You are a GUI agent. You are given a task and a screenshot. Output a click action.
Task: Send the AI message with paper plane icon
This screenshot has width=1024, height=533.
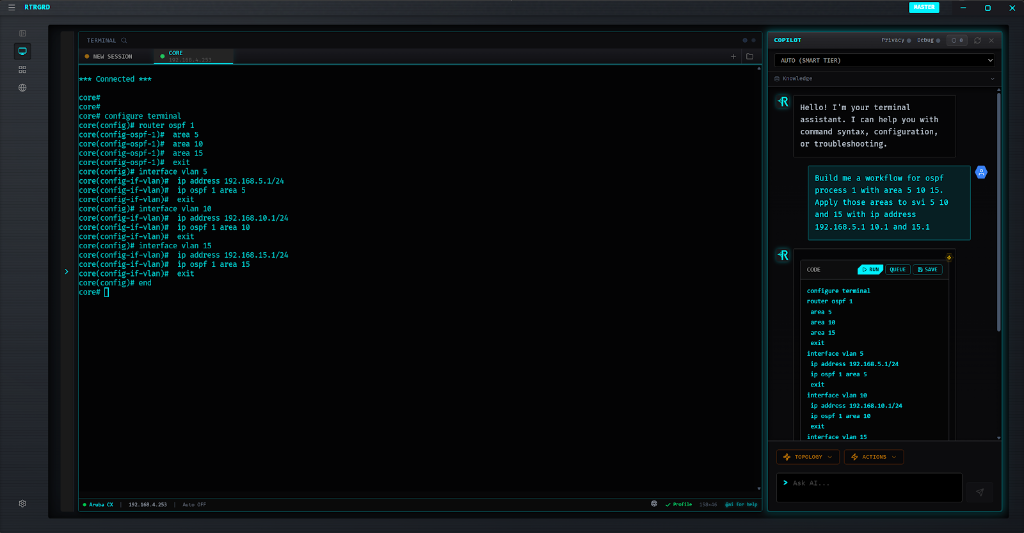(x=980, y=492)
